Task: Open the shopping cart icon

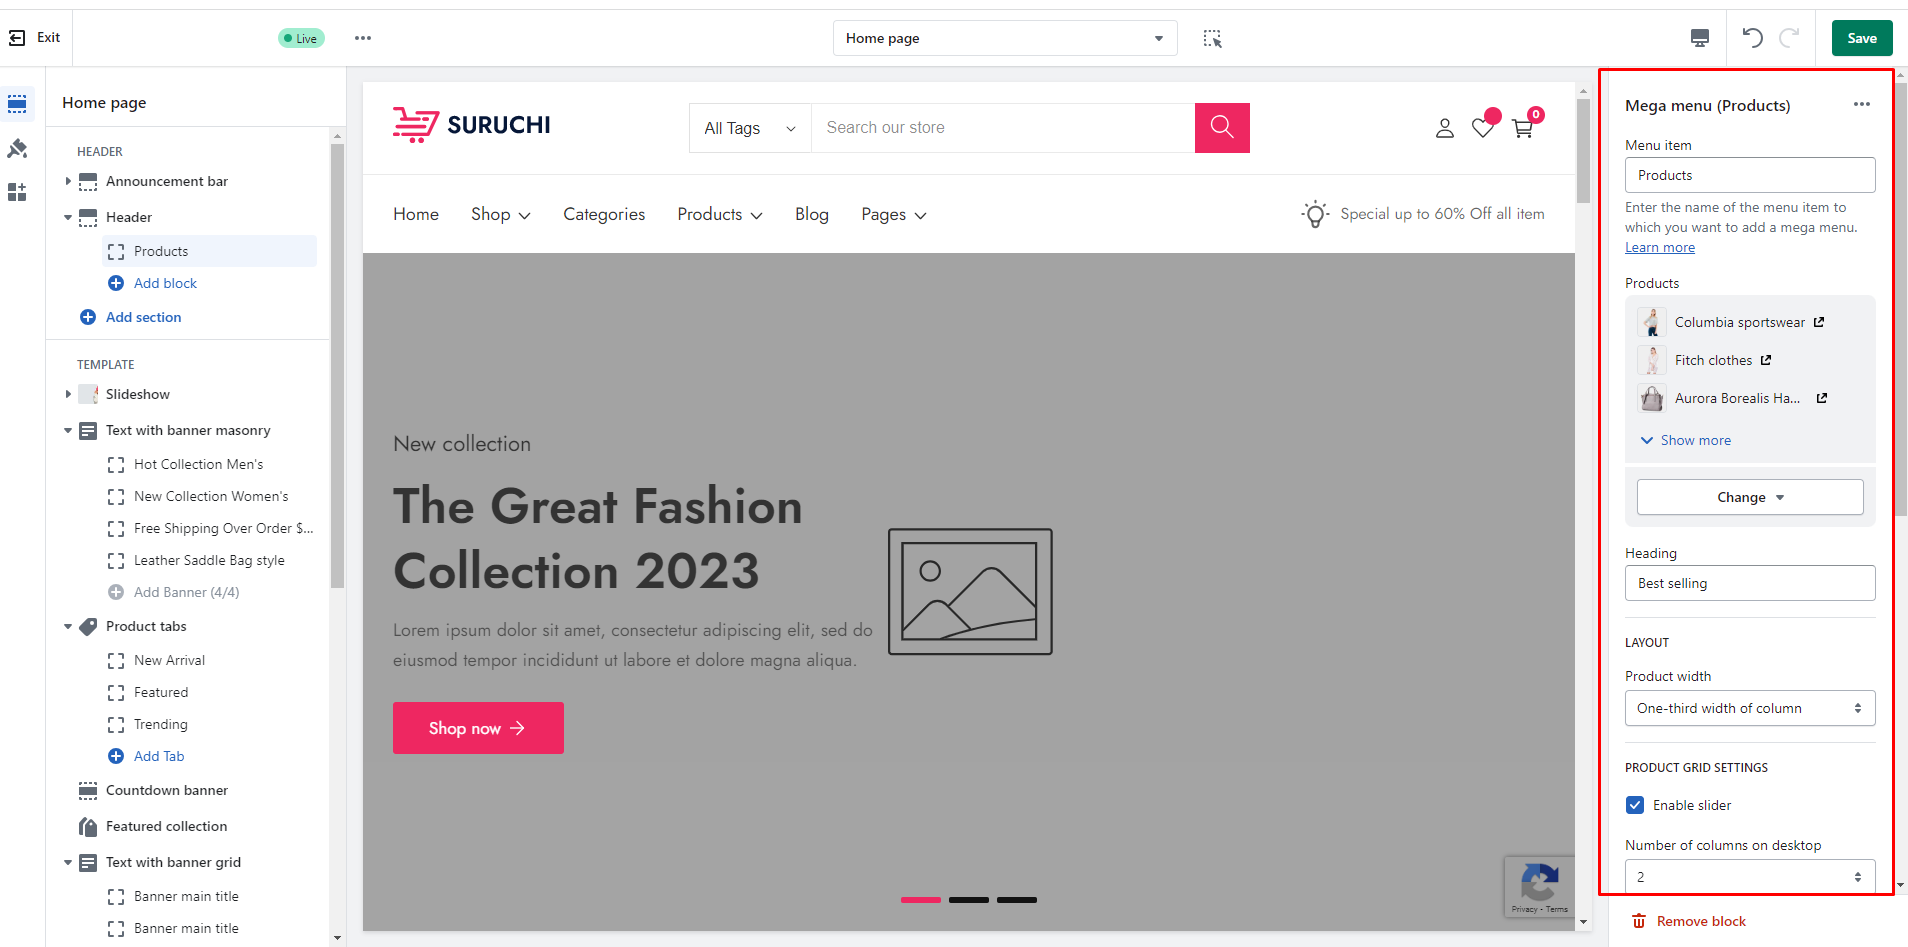Action: point(1523,128)
